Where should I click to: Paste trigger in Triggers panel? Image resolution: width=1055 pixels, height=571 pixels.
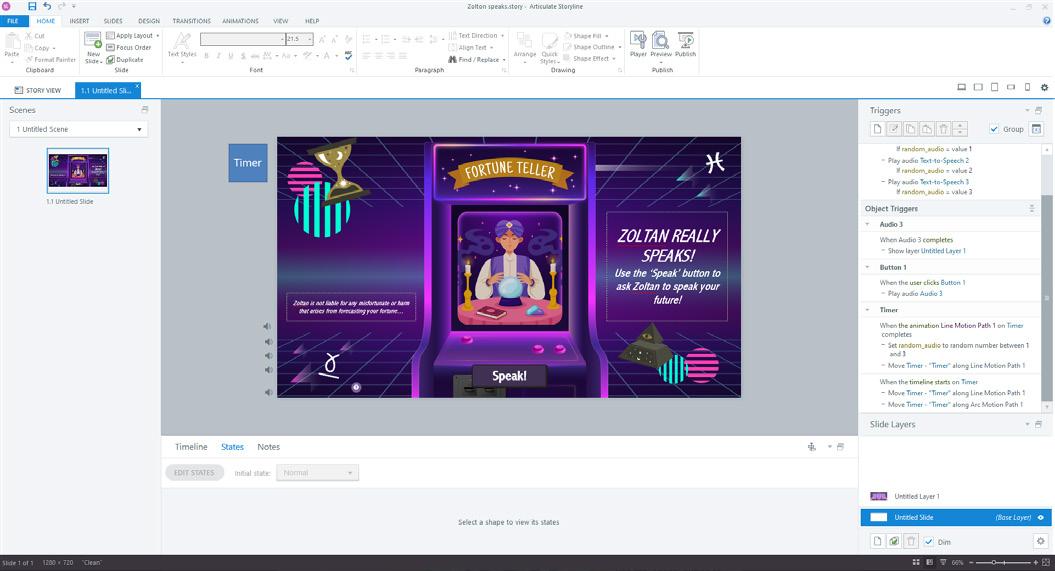pos(926,129)
